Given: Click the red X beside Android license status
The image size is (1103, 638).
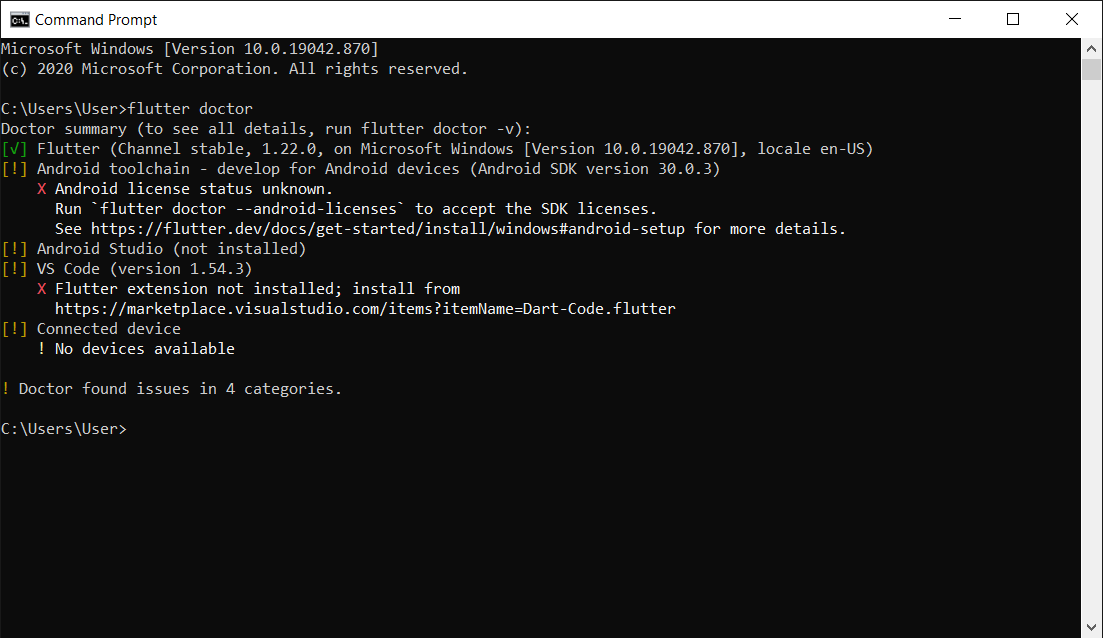Looking at the screenshot, I should tap(41, 188).
